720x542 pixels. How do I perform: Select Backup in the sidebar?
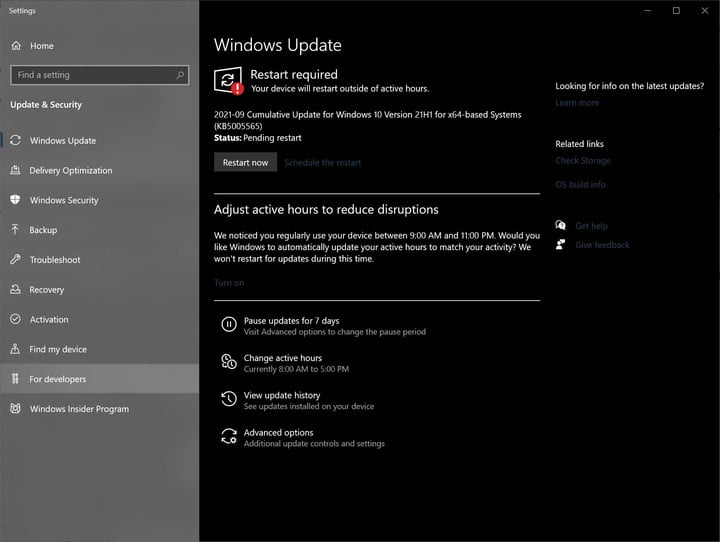[100, 230]
